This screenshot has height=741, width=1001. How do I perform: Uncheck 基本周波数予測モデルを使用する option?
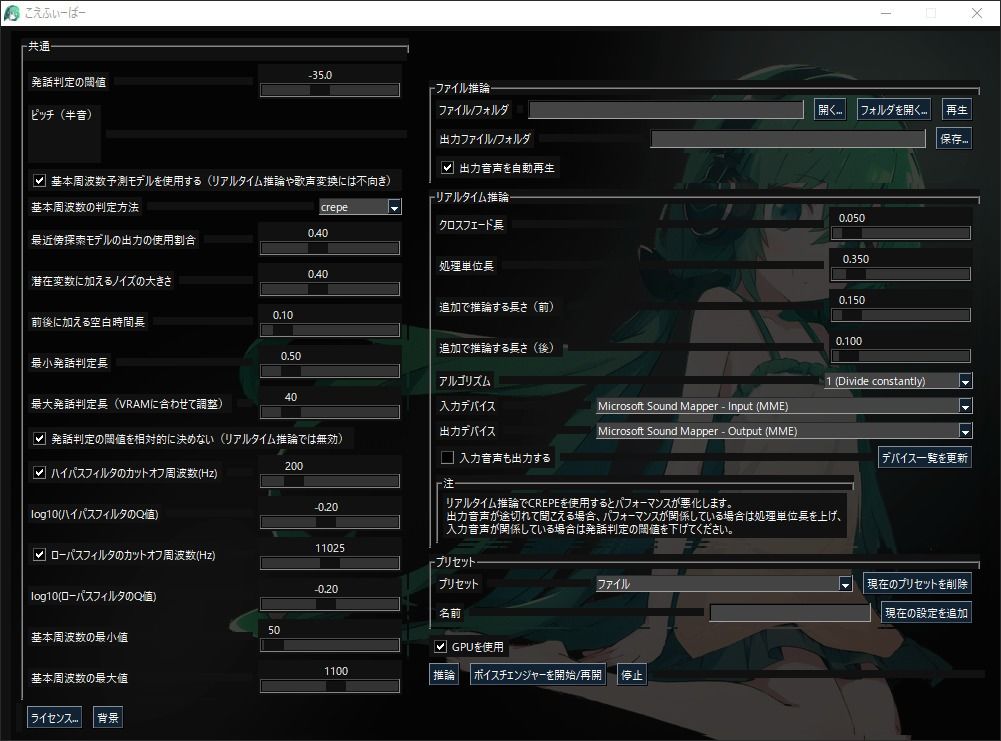(x=39, y=181)
